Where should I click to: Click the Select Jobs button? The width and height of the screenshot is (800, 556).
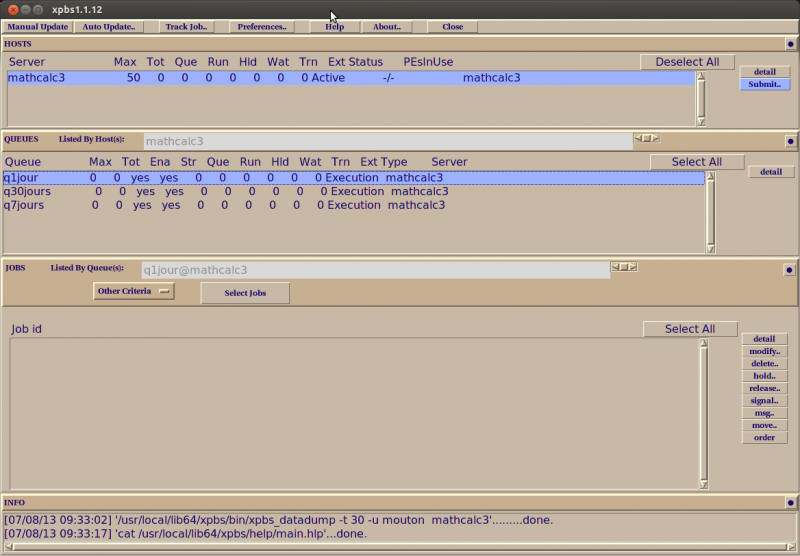[245, 293]
